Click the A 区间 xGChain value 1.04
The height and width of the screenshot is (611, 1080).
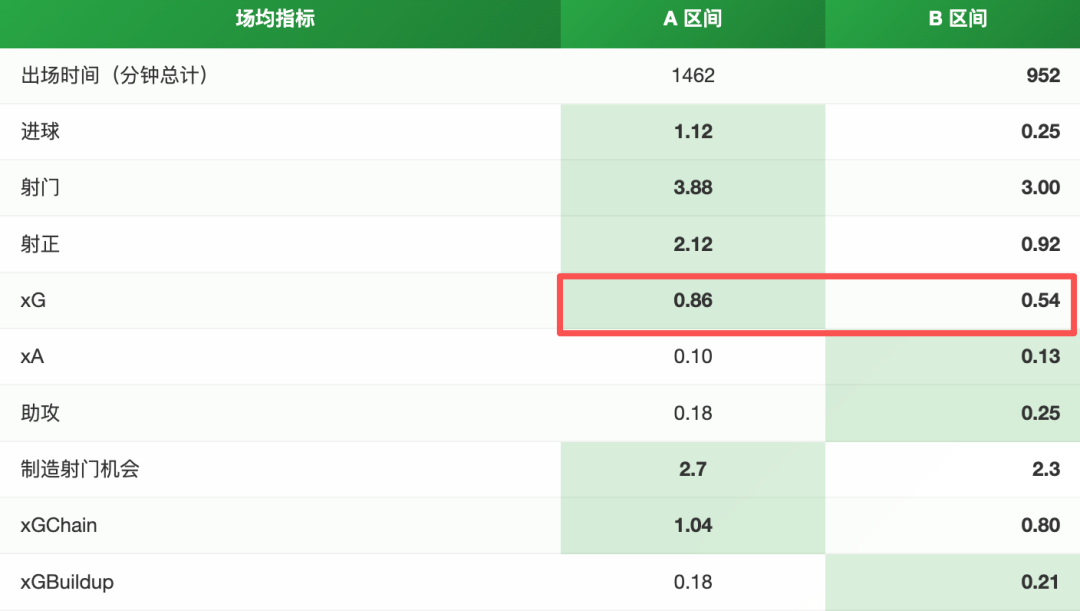693,525
